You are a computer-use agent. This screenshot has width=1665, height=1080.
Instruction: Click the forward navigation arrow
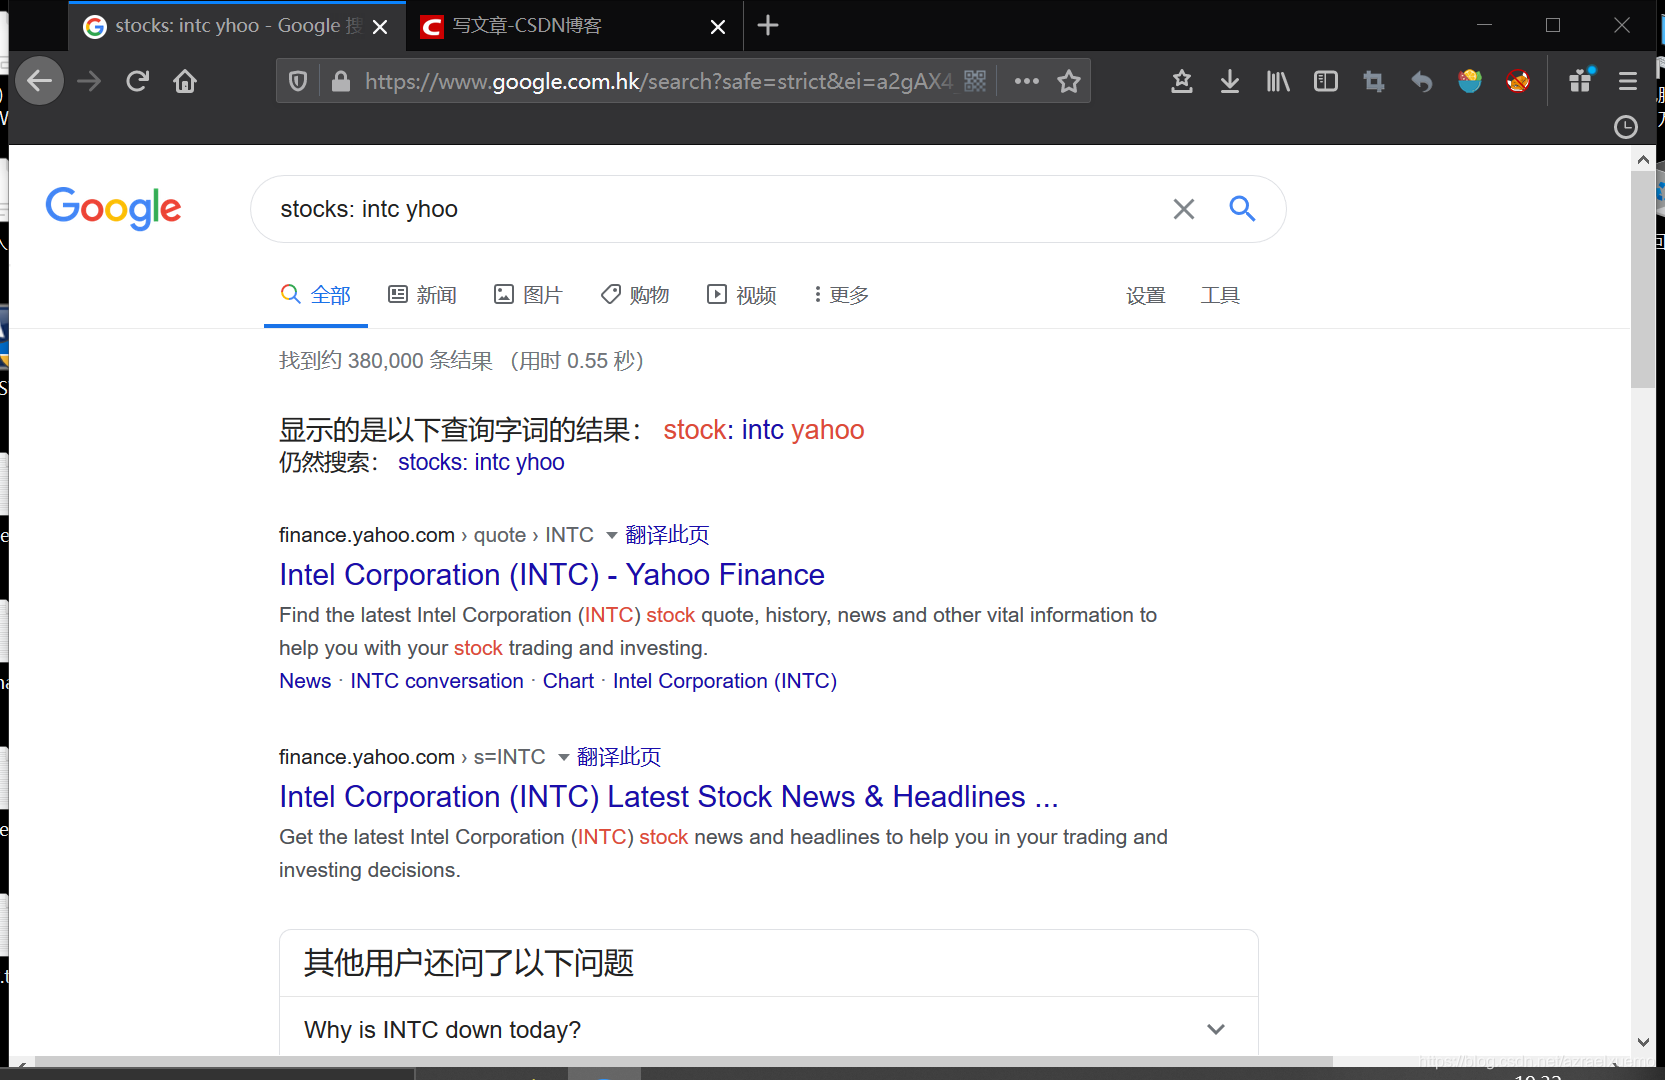pyautogui.click(x=89, y=81)
